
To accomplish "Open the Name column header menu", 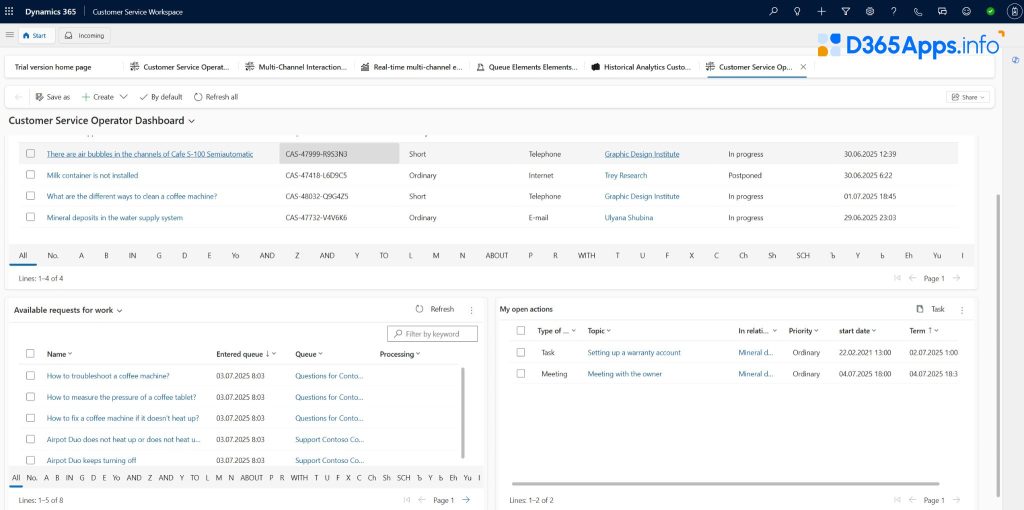I will coord(59,354).
